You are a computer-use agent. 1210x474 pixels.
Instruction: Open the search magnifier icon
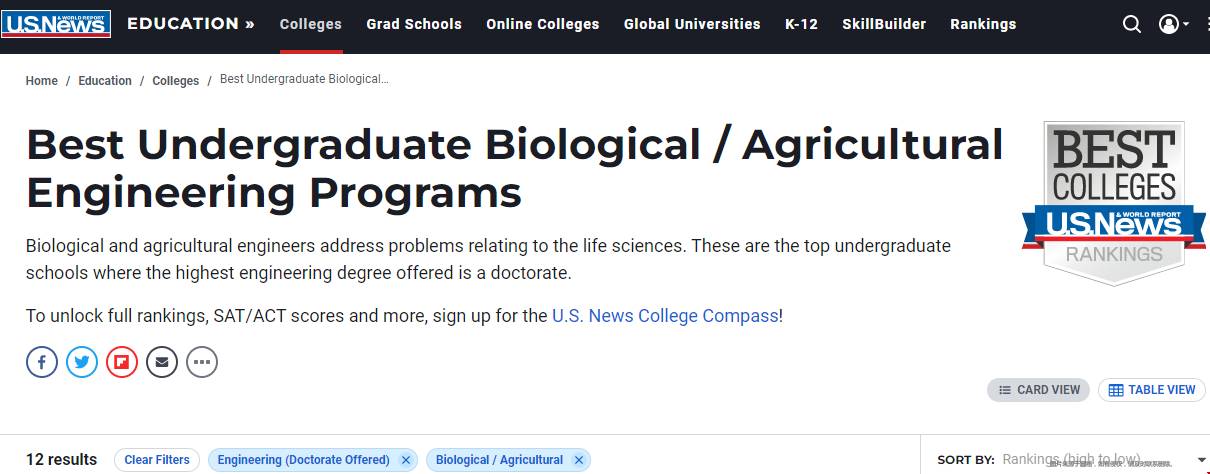(1131, 24)
